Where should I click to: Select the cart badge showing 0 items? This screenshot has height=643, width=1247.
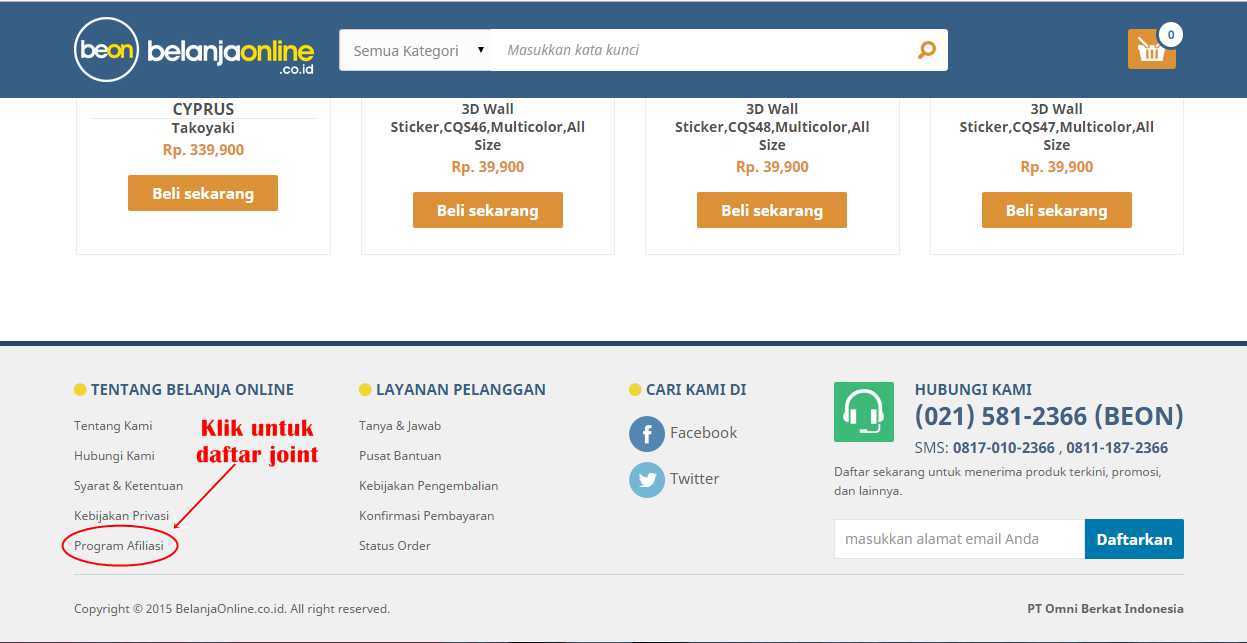pos(1170,33)
